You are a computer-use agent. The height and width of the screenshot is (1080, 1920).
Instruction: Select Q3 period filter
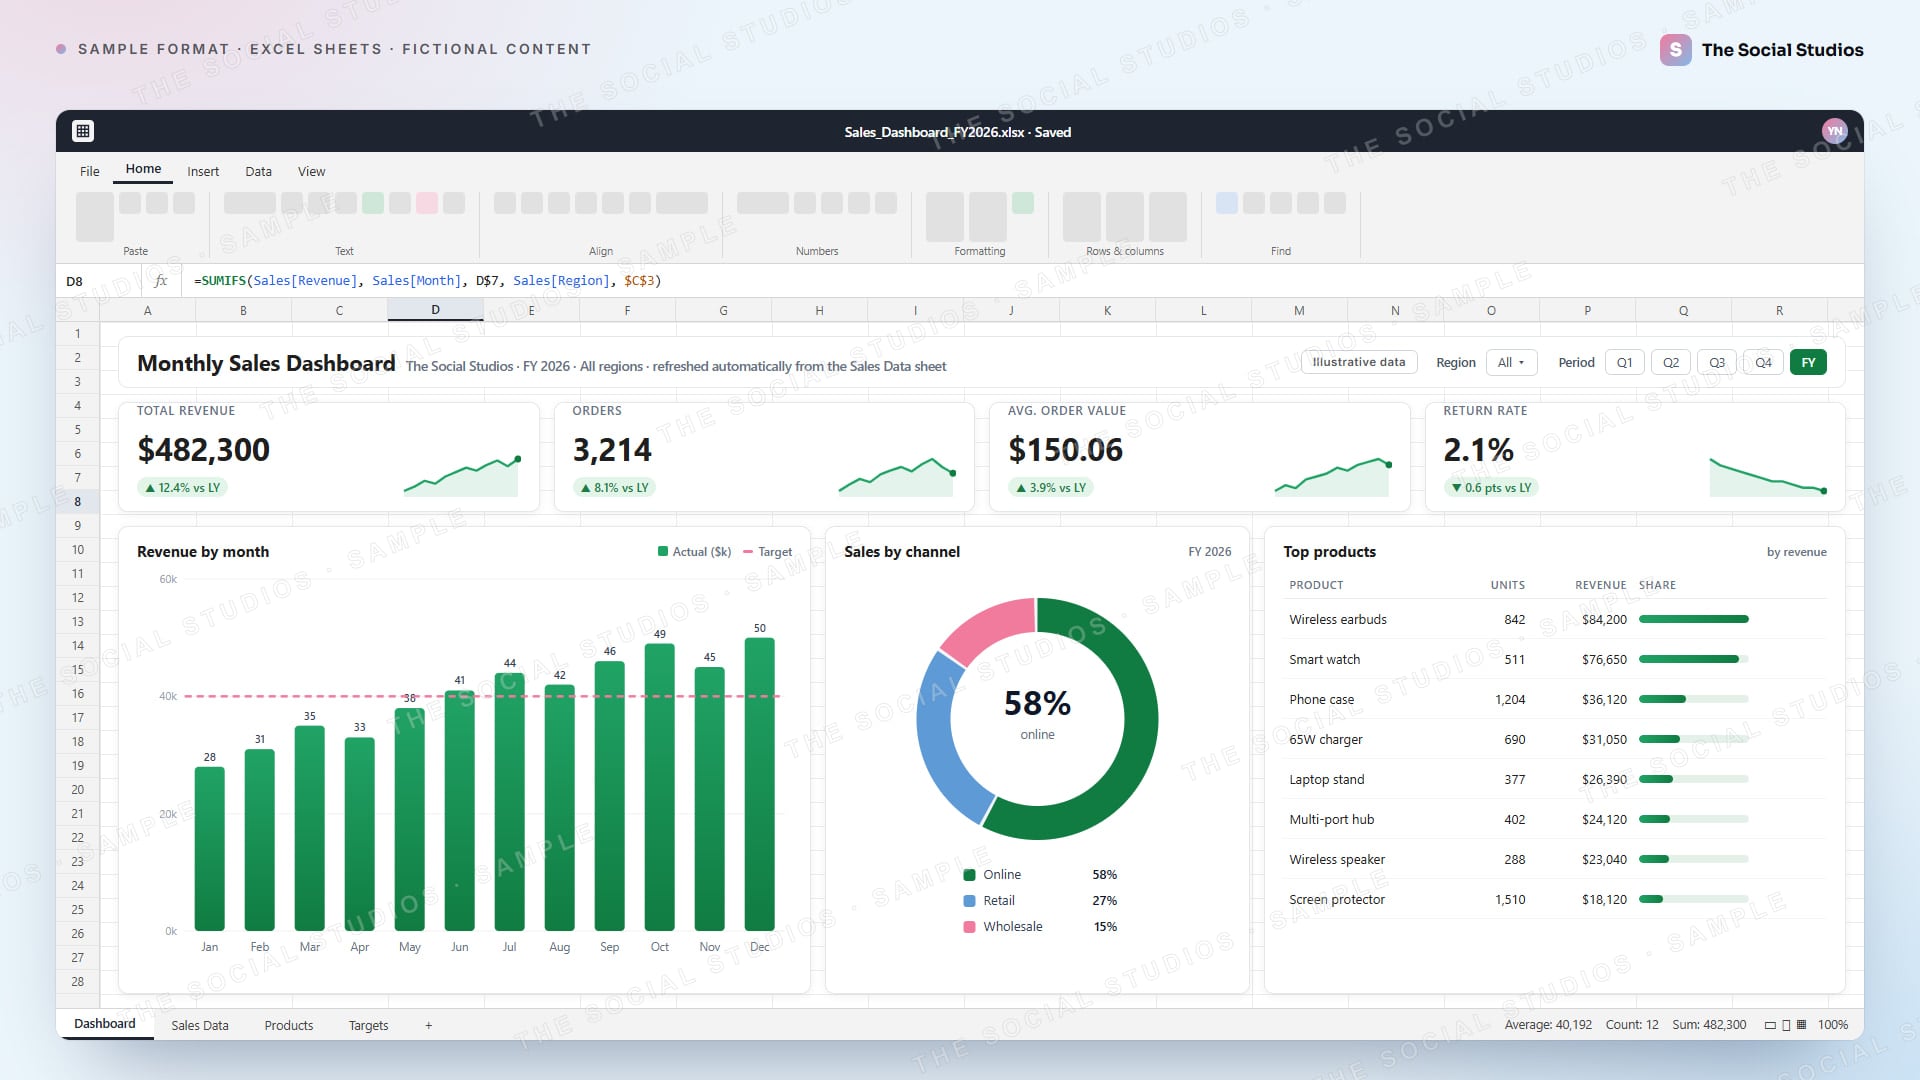tap(1717, 362)
